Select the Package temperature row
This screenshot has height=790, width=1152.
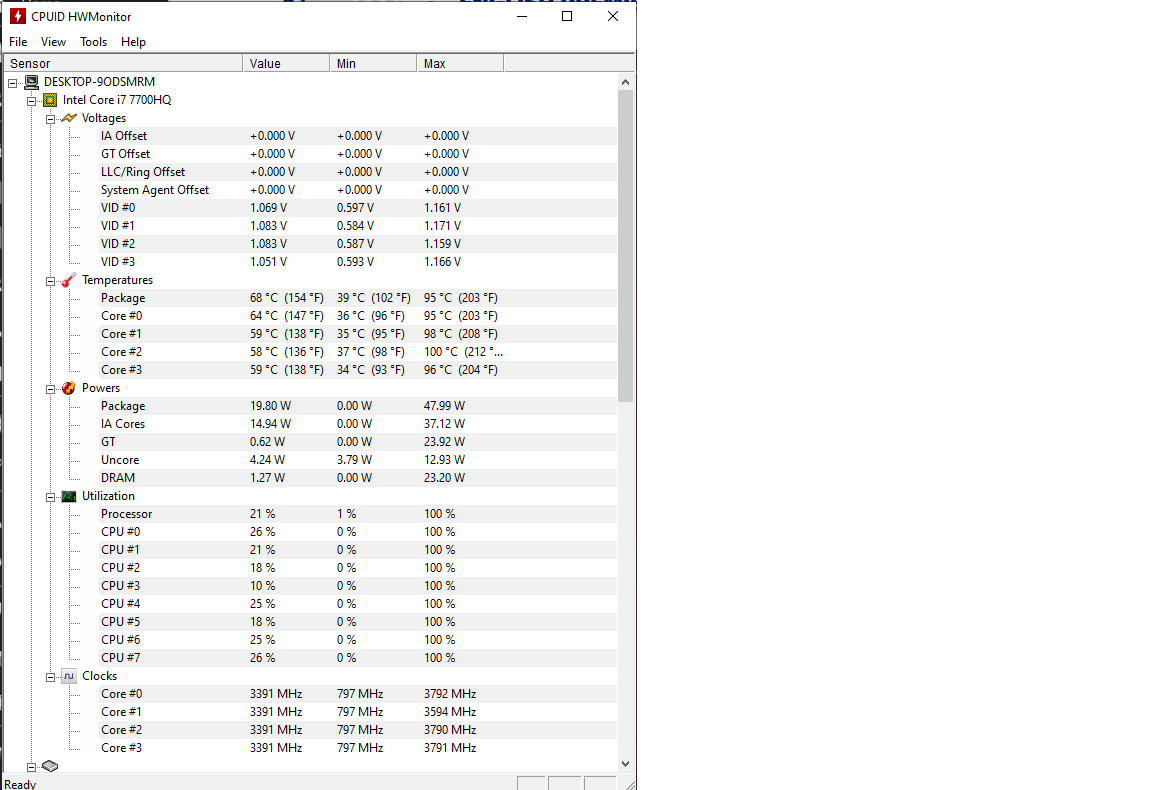(x=123, y=298)
